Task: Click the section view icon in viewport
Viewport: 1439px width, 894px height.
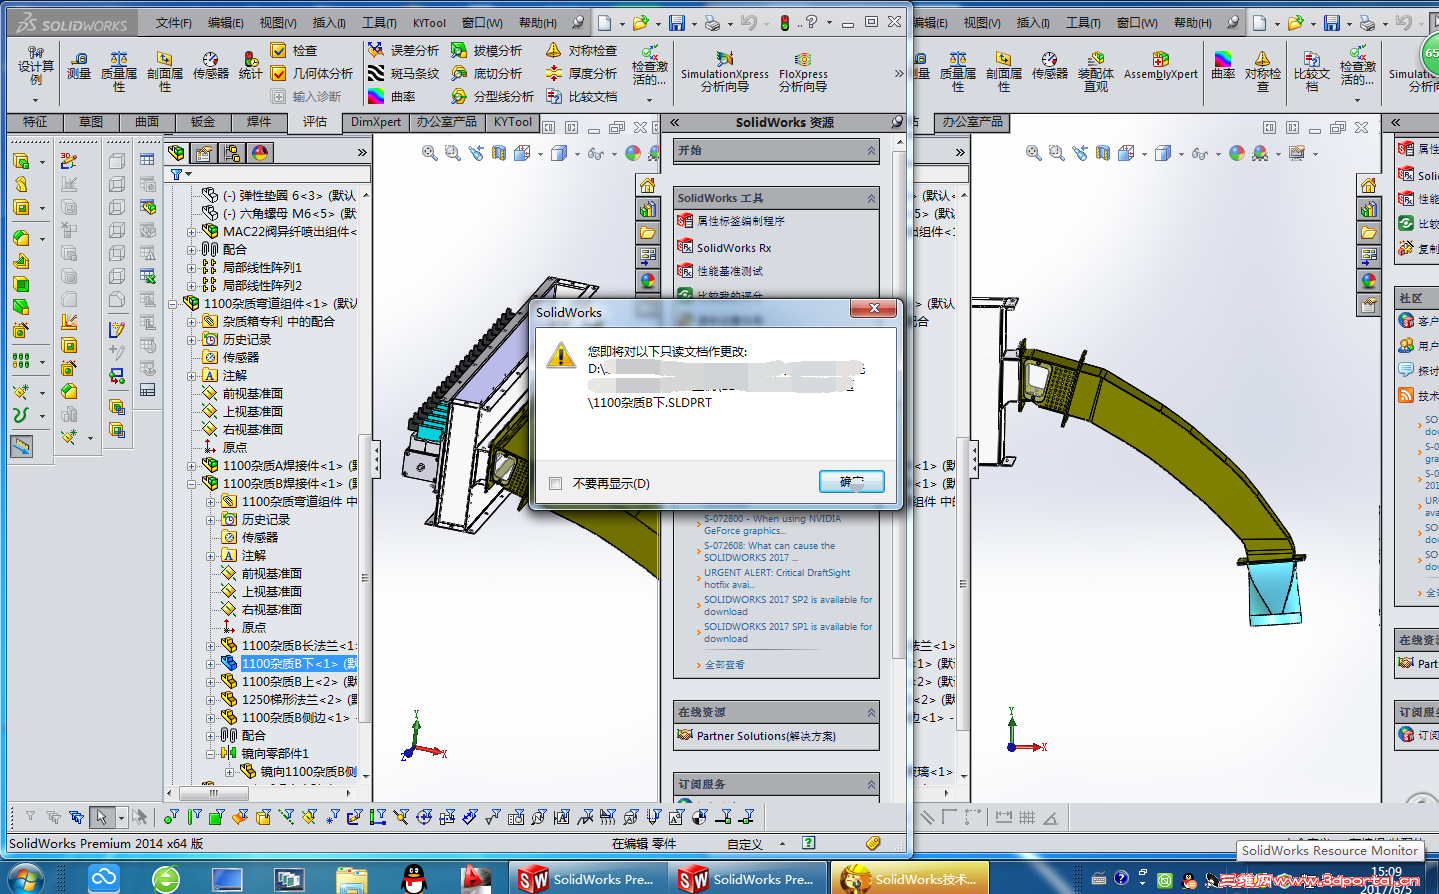Action: [x=499, y=153]
